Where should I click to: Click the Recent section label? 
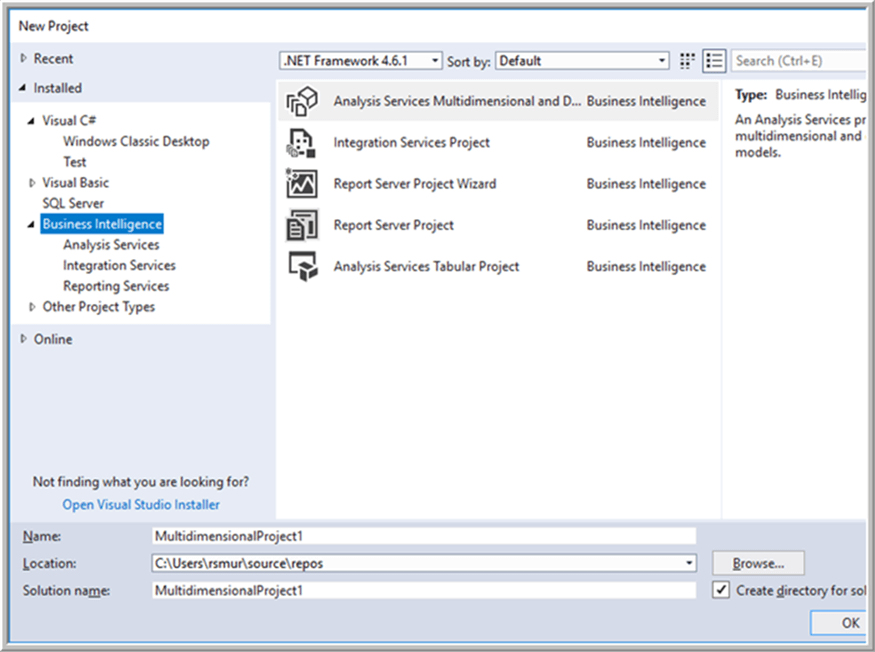pyautogui.click(x=53, y=58)
